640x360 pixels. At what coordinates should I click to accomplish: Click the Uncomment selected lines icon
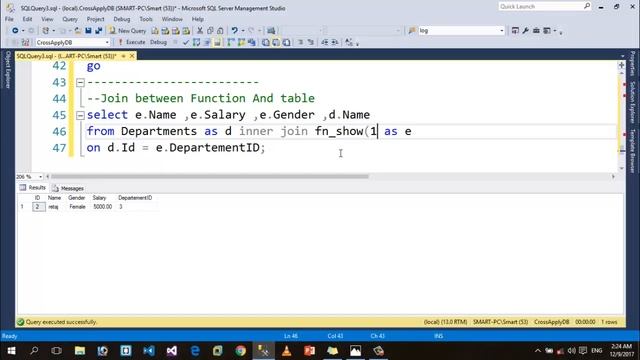311,42
